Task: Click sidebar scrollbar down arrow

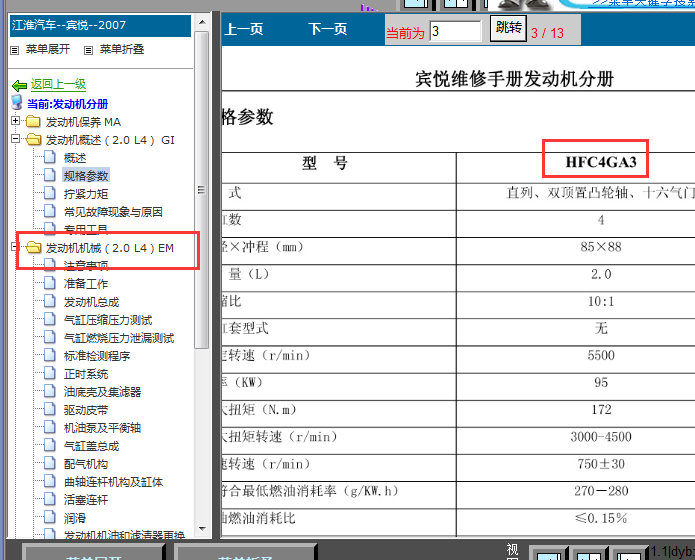Action: coord(202,529)
